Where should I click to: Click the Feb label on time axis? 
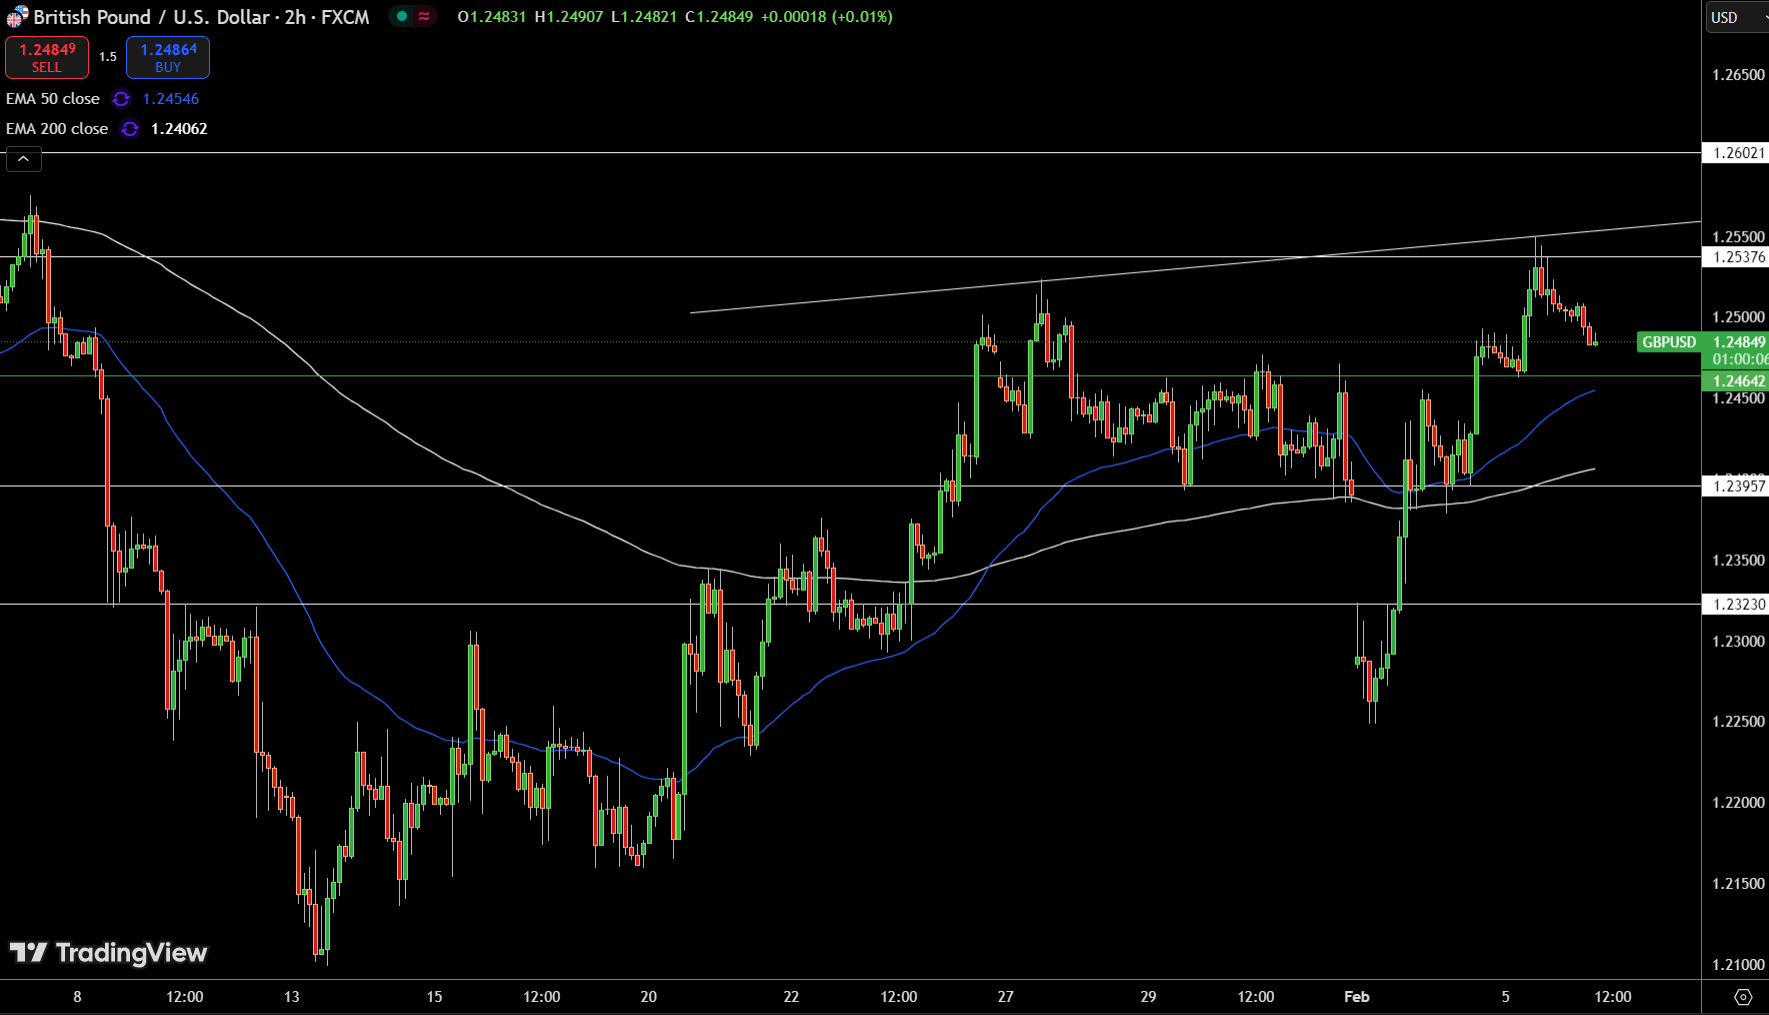pos(1357,997)
